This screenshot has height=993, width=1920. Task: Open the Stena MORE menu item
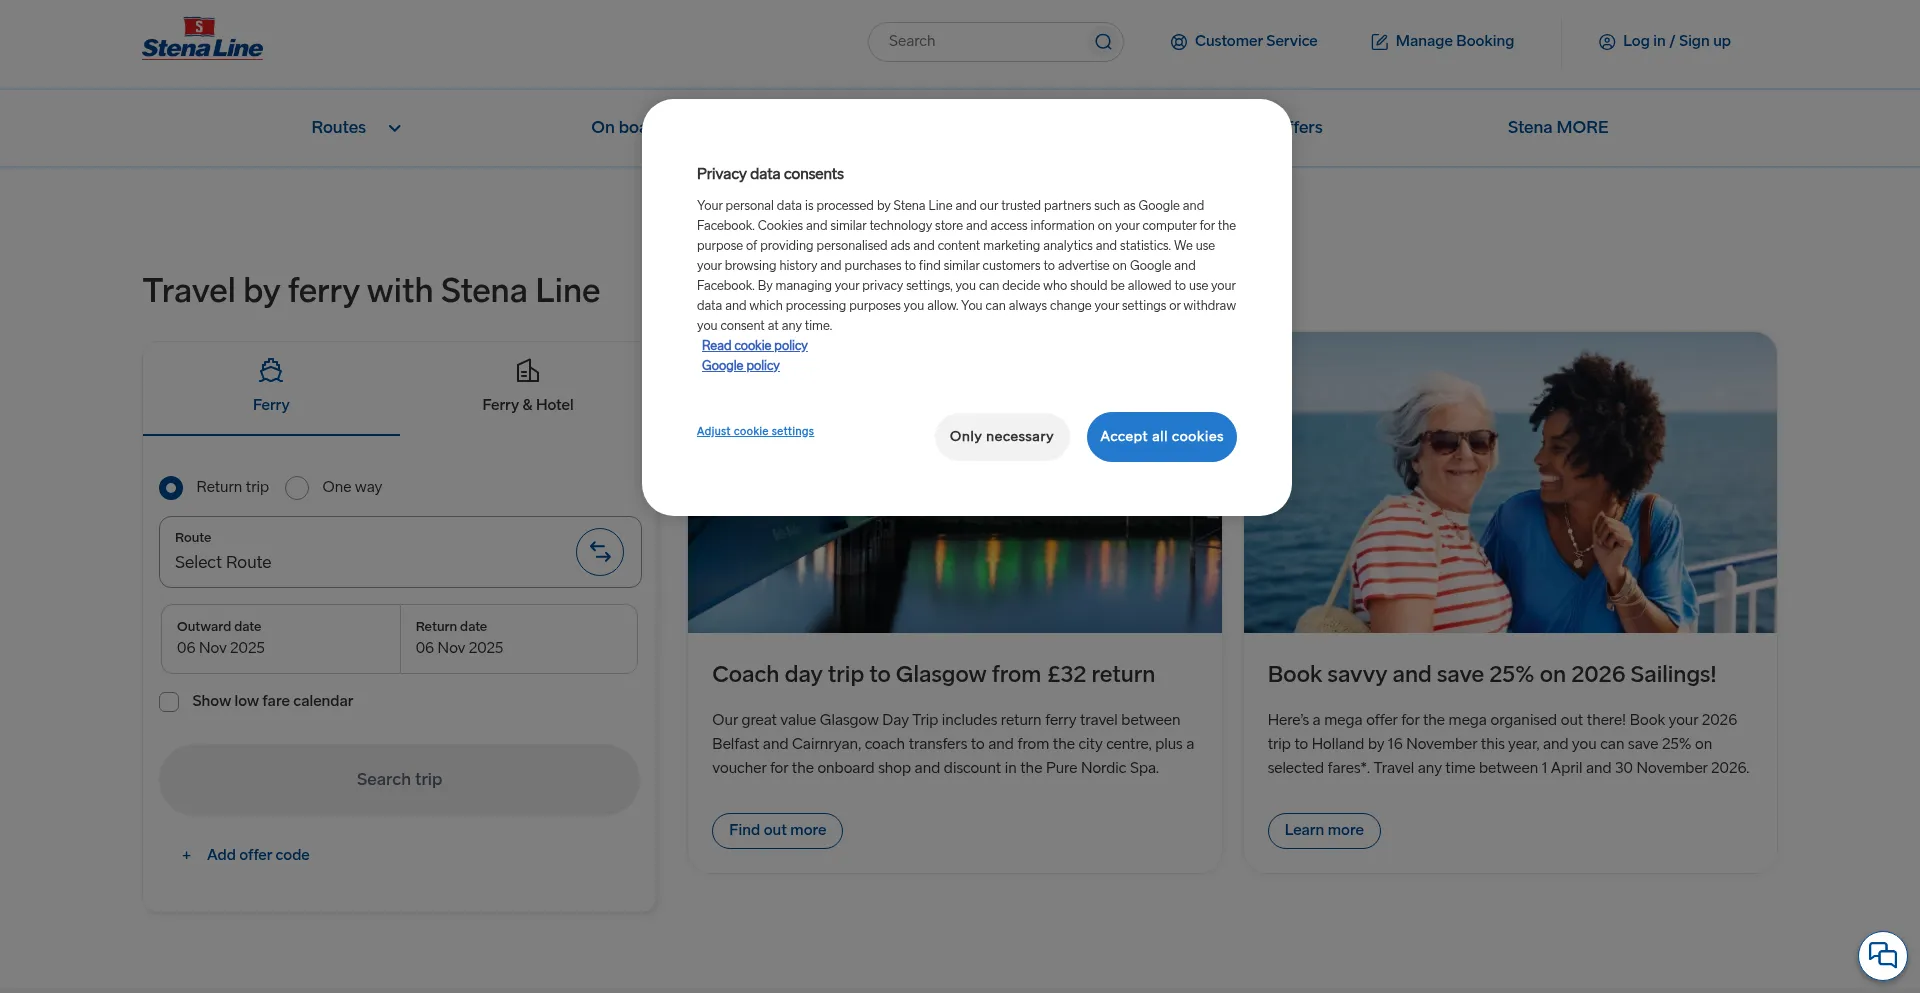[x=1557, y=127]
